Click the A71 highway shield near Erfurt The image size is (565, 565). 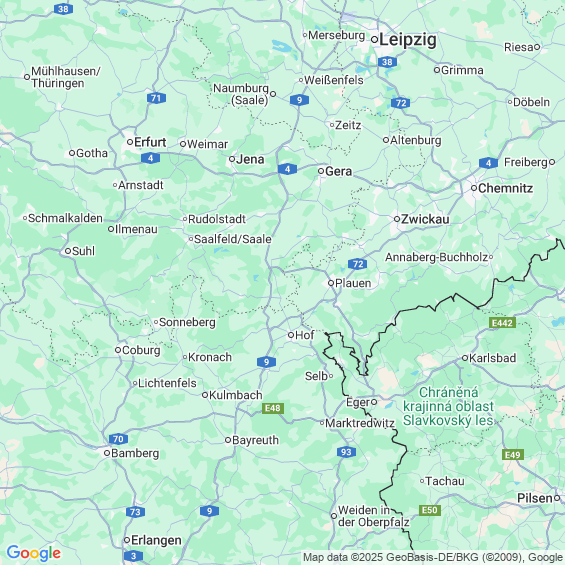pyautogui.click(x=156, y=98)
